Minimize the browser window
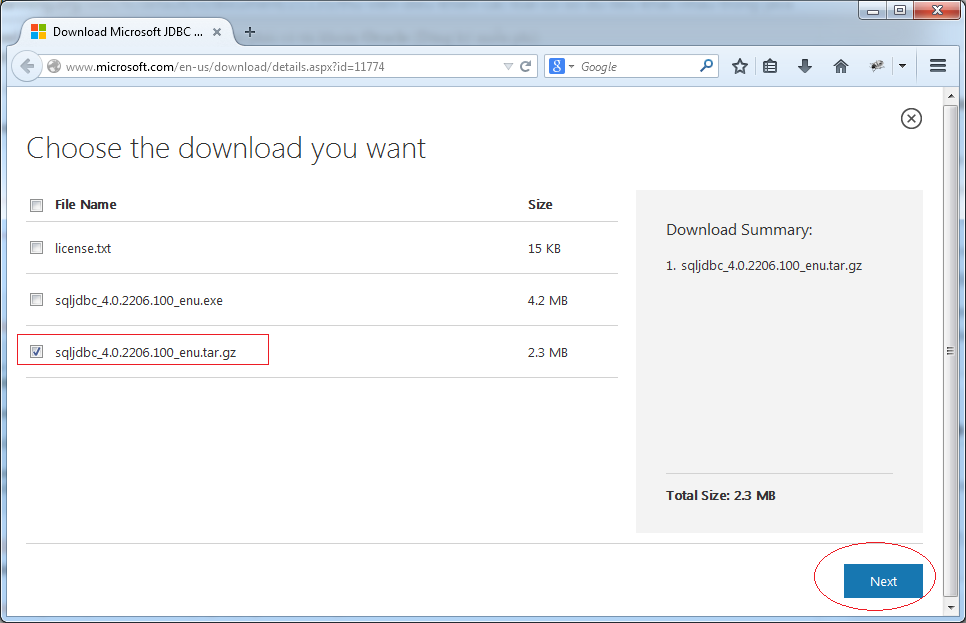Viewport: 966px width, 623px height. coord(872,10)
